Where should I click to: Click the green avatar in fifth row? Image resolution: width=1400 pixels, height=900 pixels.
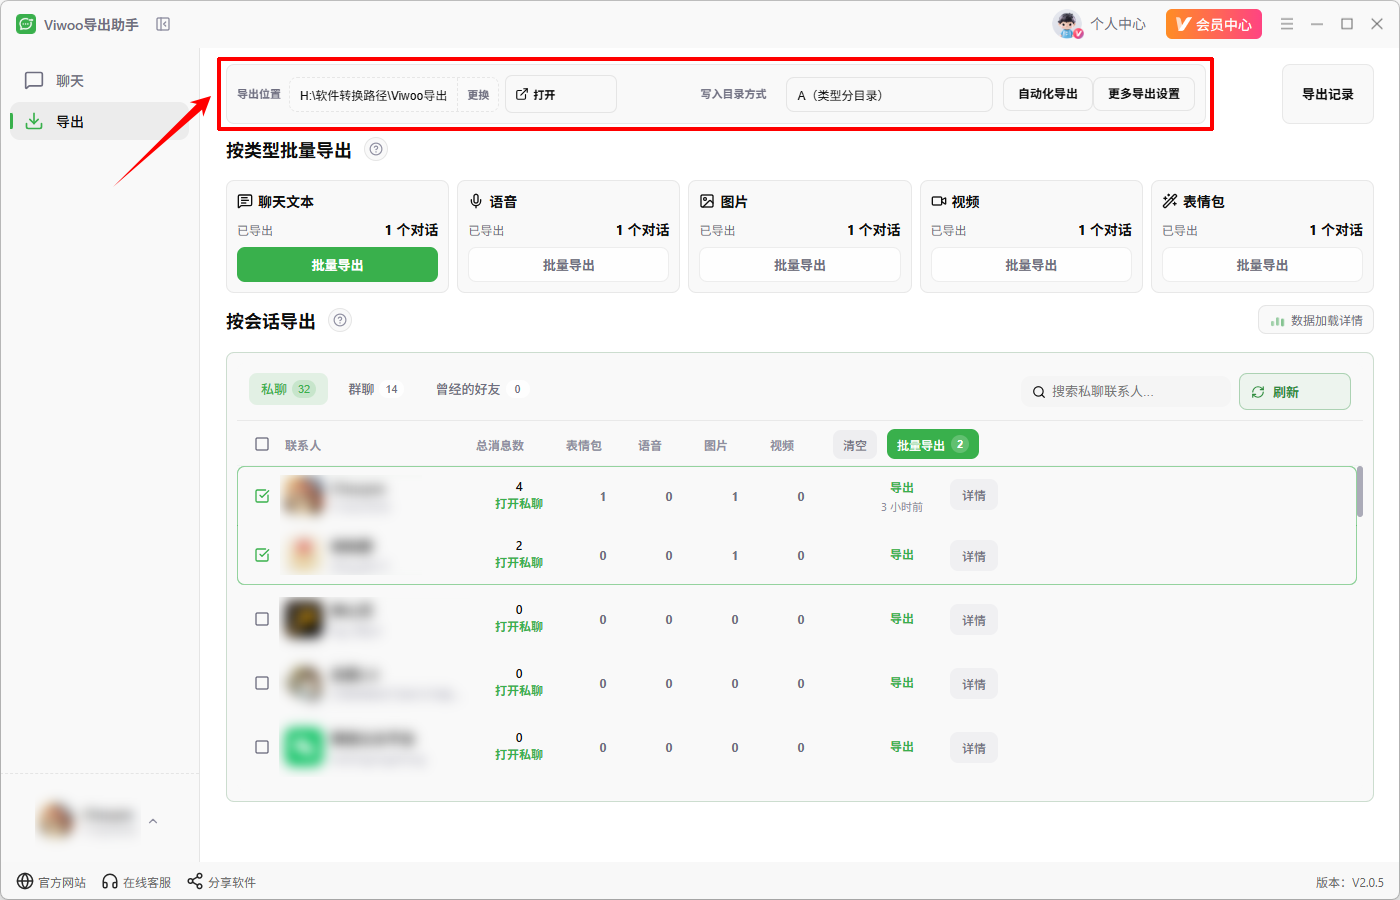[303, 747]
